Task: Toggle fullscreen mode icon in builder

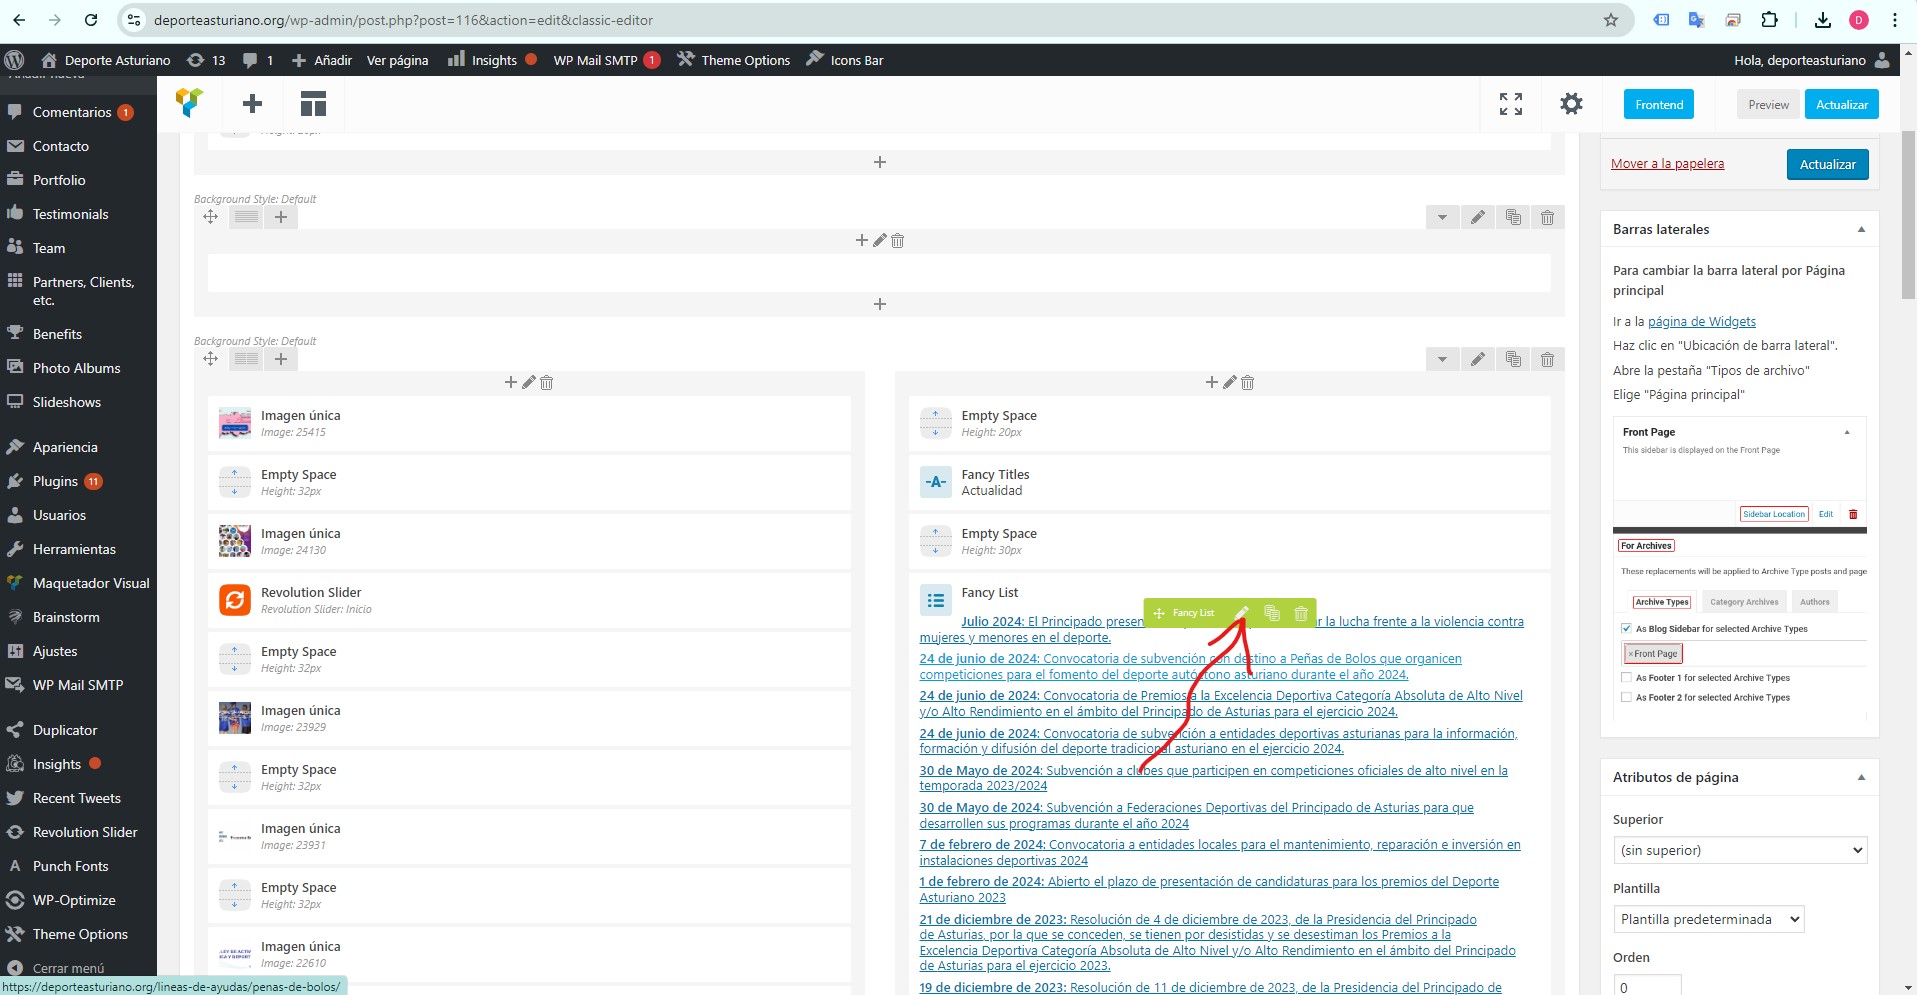Action: coord(1511,104)
